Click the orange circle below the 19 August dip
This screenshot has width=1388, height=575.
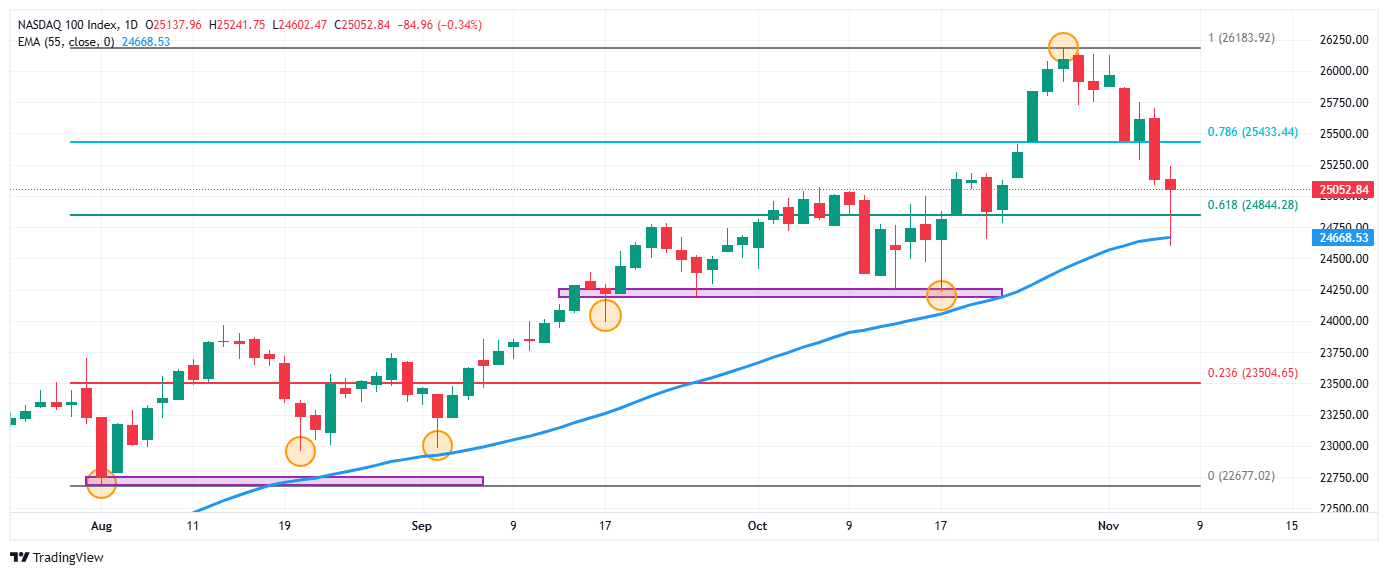300,451
